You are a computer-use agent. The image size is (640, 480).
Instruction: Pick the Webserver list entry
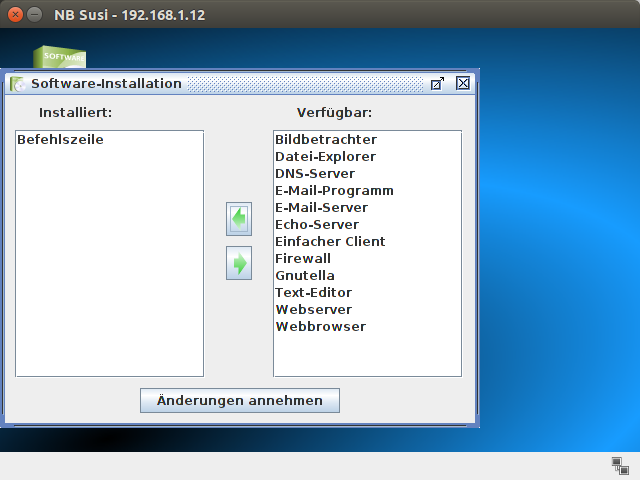[313, 310]
